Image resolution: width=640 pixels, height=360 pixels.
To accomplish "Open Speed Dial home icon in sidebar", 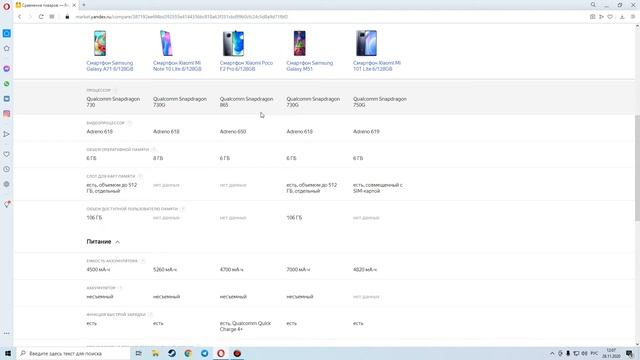I will pos(7,49).
